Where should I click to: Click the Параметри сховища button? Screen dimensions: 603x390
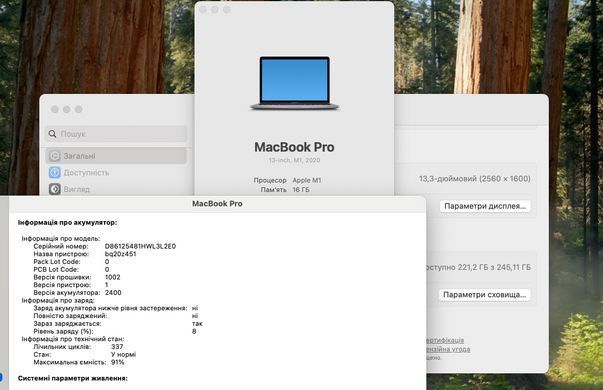click(x=485, y=295)
